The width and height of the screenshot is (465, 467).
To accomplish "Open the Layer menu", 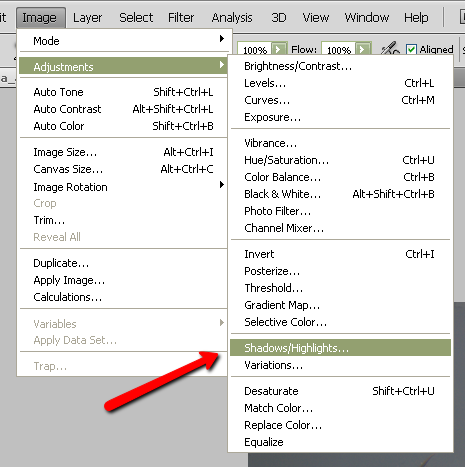I will pos(87,18).
